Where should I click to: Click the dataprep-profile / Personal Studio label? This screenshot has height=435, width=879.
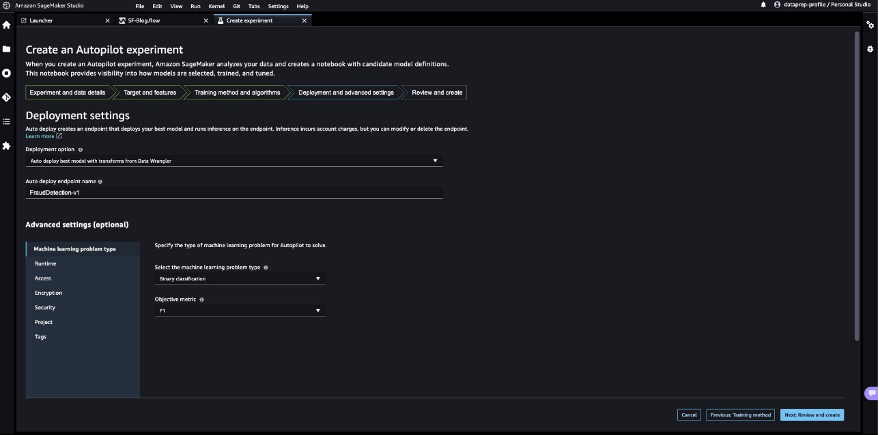coord(827,4)
